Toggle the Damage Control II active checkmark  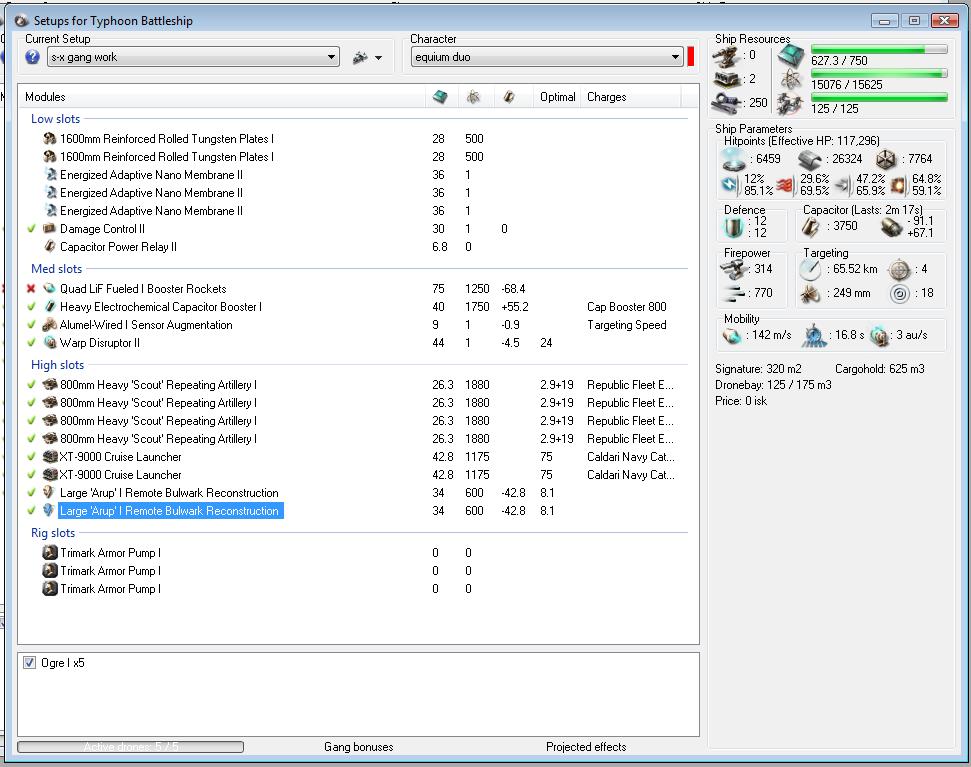pos(32,228)
